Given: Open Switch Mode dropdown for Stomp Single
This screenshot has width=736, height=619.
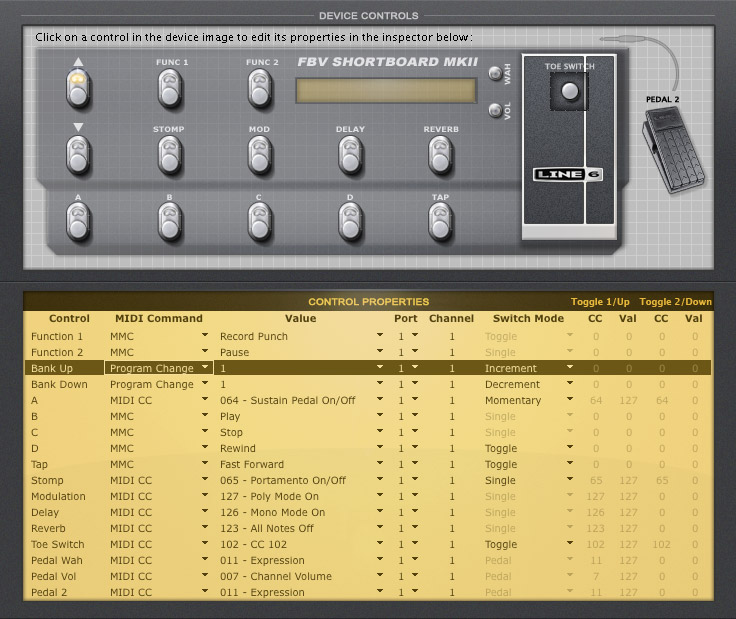Looking at the screenshot, I should coord(570,479).
